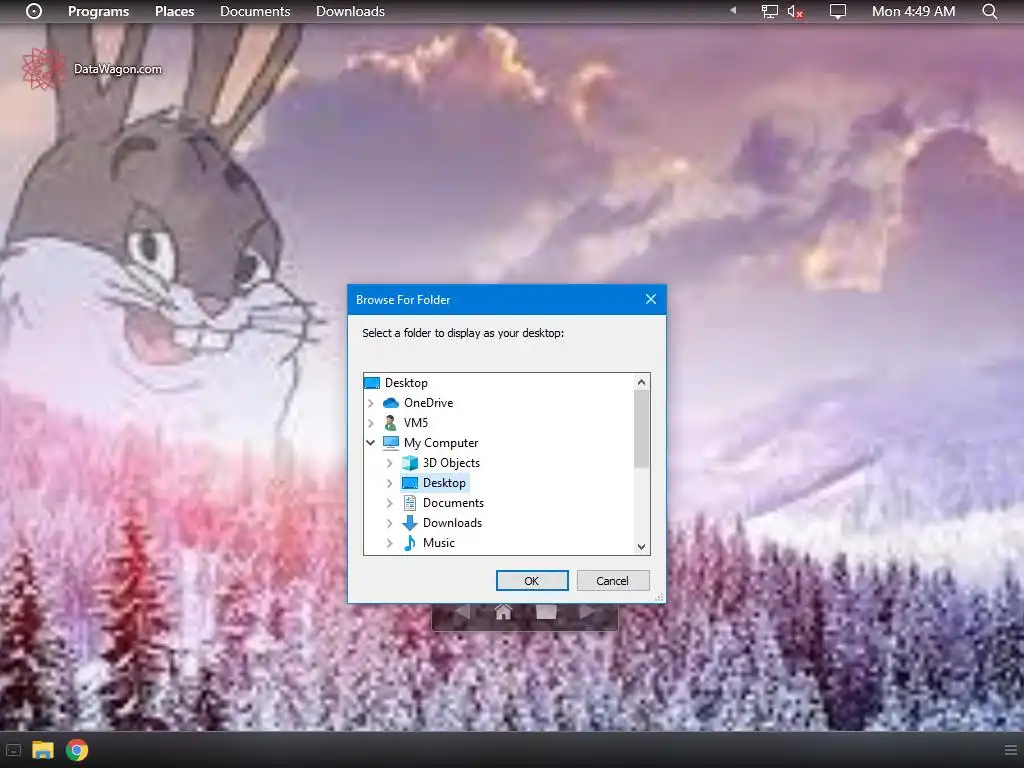Open the keyboard icon in bottom taskbar
Viewport: 1024px width, 768px height.
pos(13,750)
